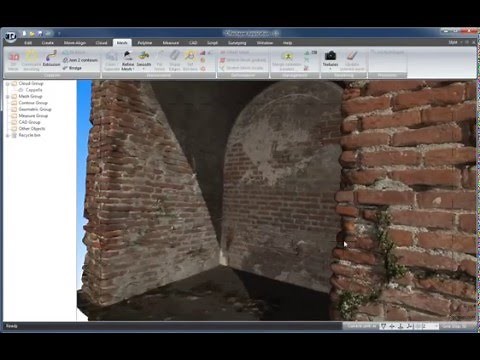Click the Bridge command
Screen dimensions: 480x360
(72, 68)
